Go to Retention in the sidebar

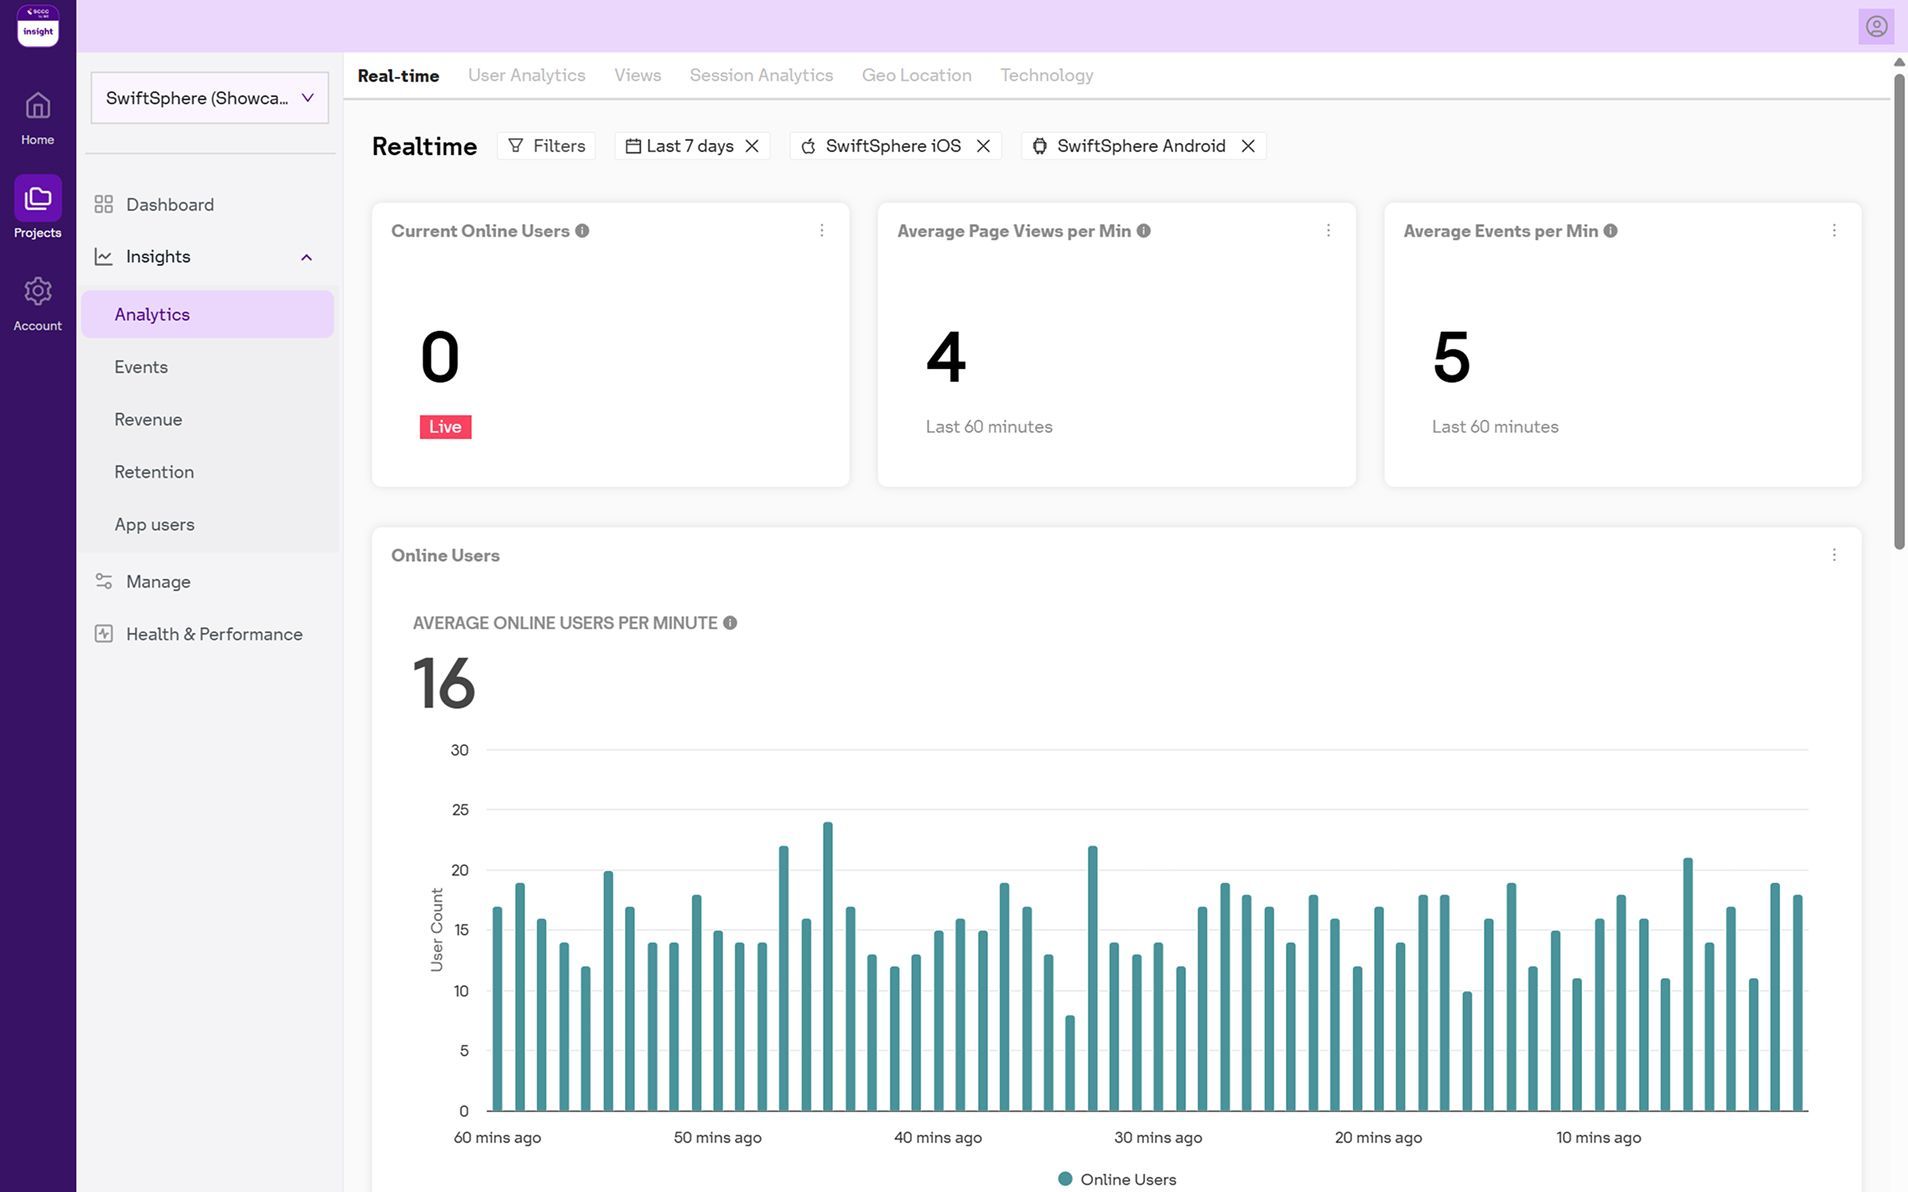click(154, 472)
